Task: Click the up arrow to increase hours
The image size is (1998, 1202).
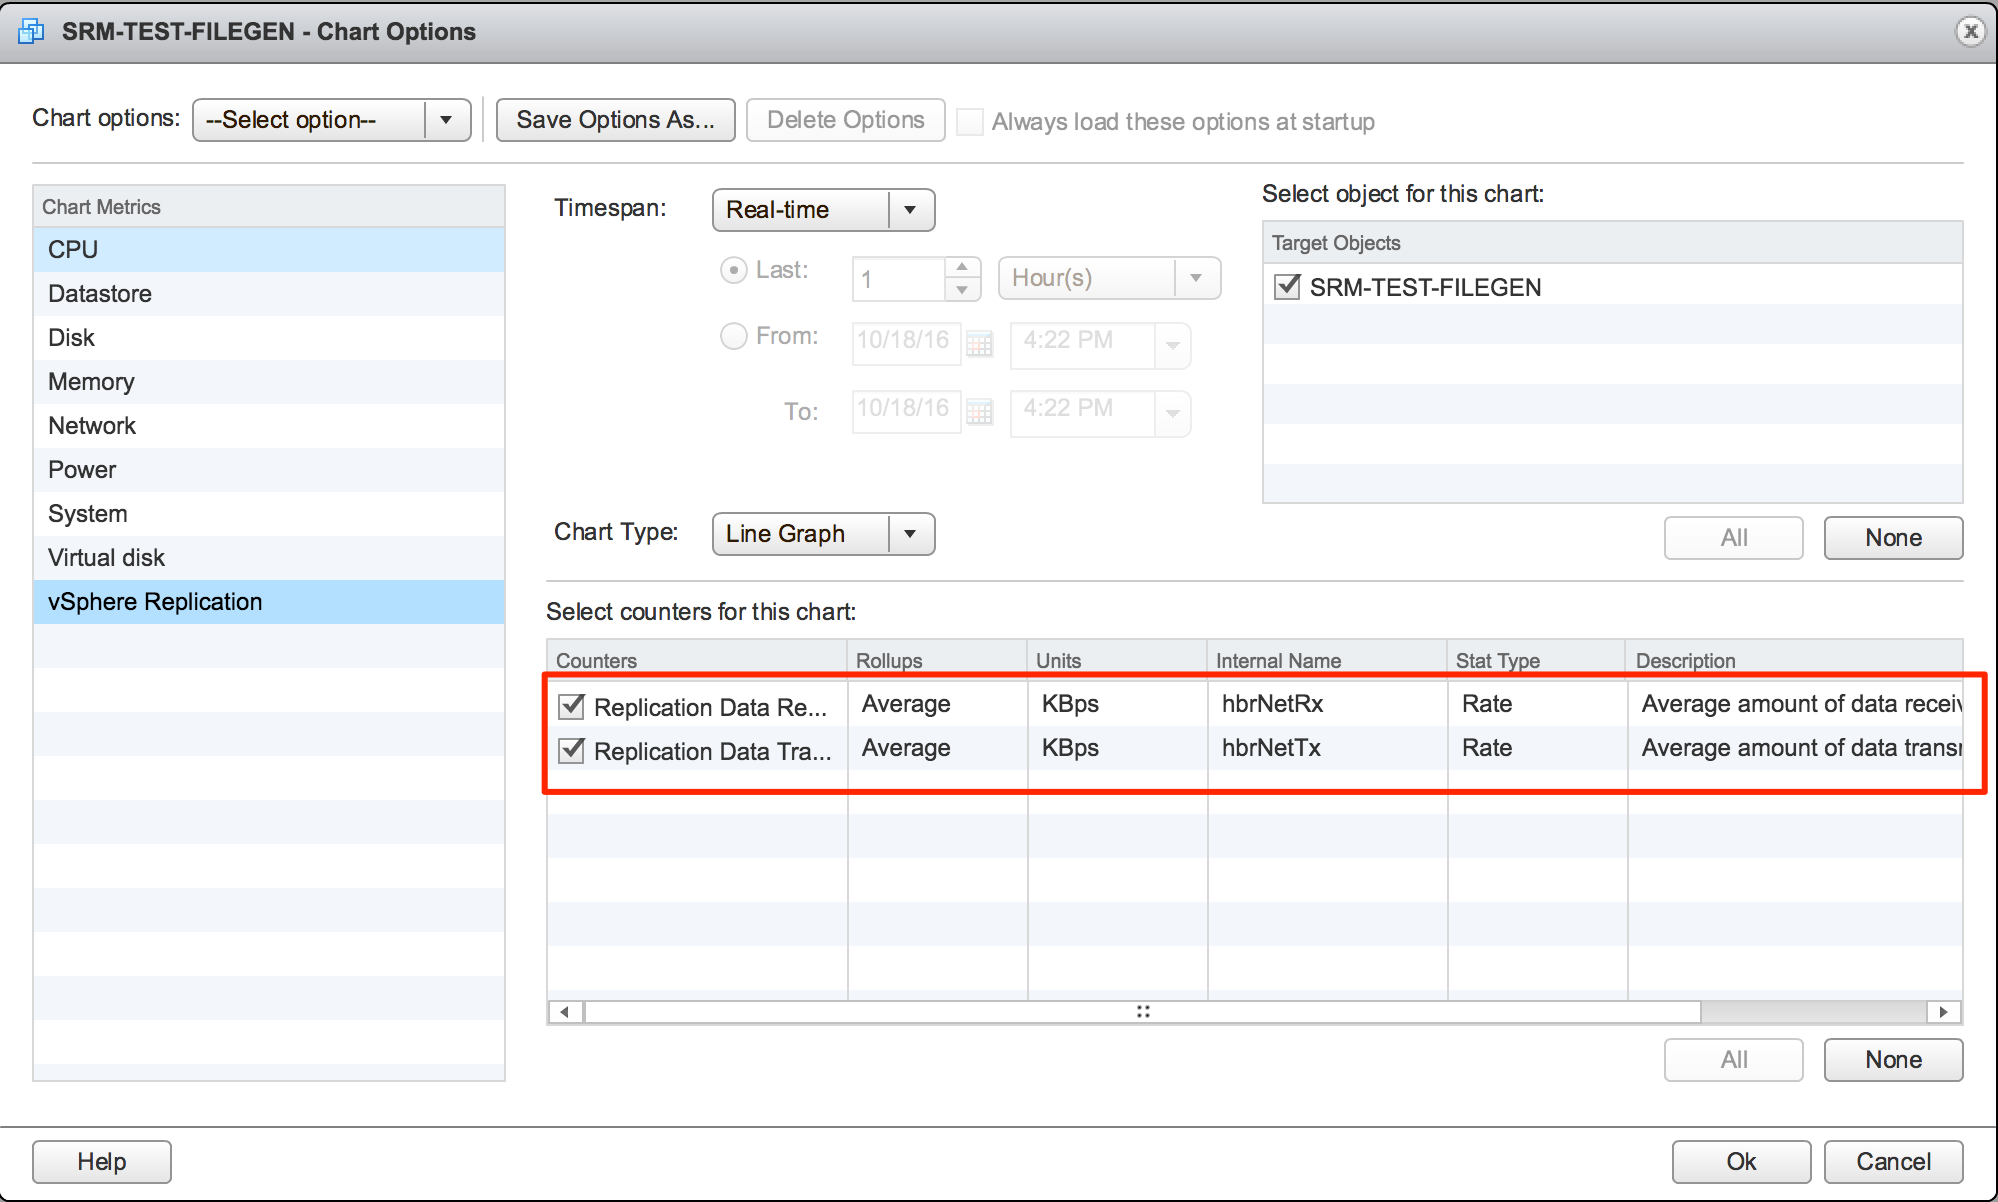Action: point(961,267)
